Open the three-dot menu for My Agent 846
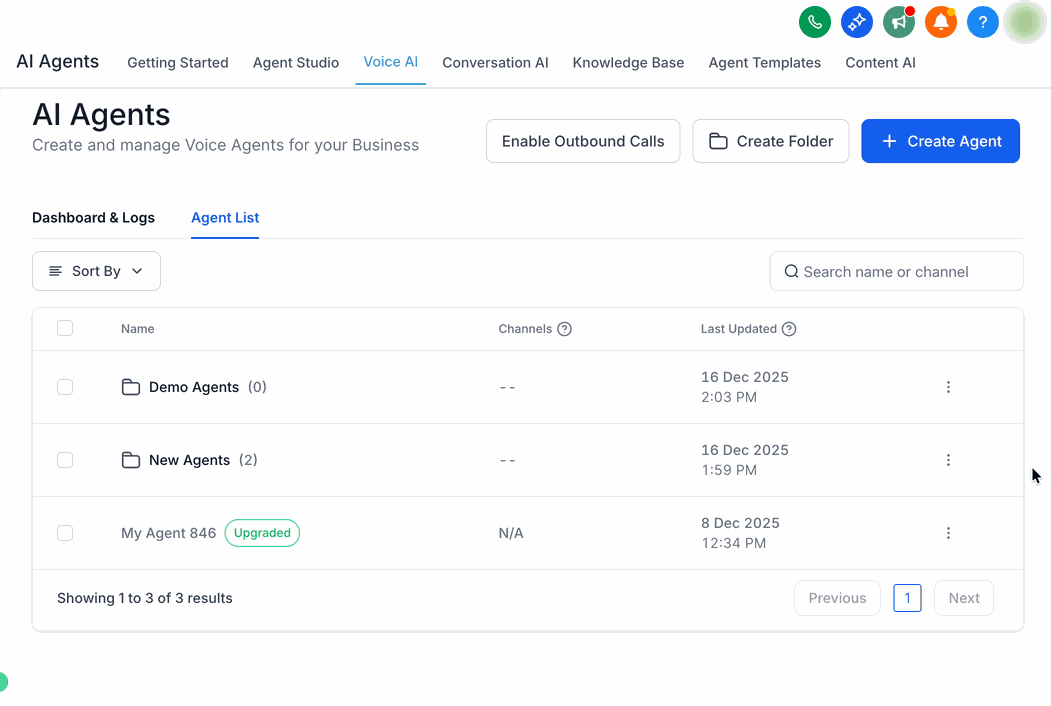The width and height of the screenshot is (1051, 706). click(948, 533)
